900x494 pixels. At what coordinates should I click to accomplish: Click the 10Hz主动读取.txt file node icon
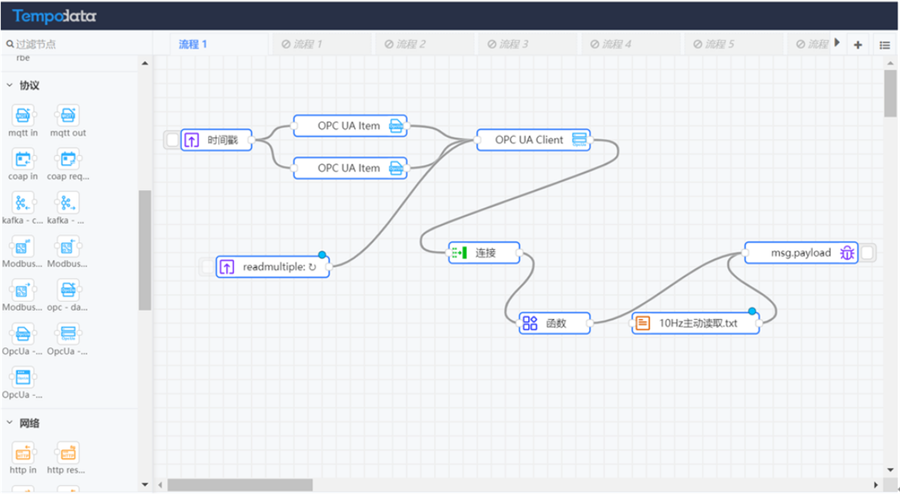tap(643, 323)
